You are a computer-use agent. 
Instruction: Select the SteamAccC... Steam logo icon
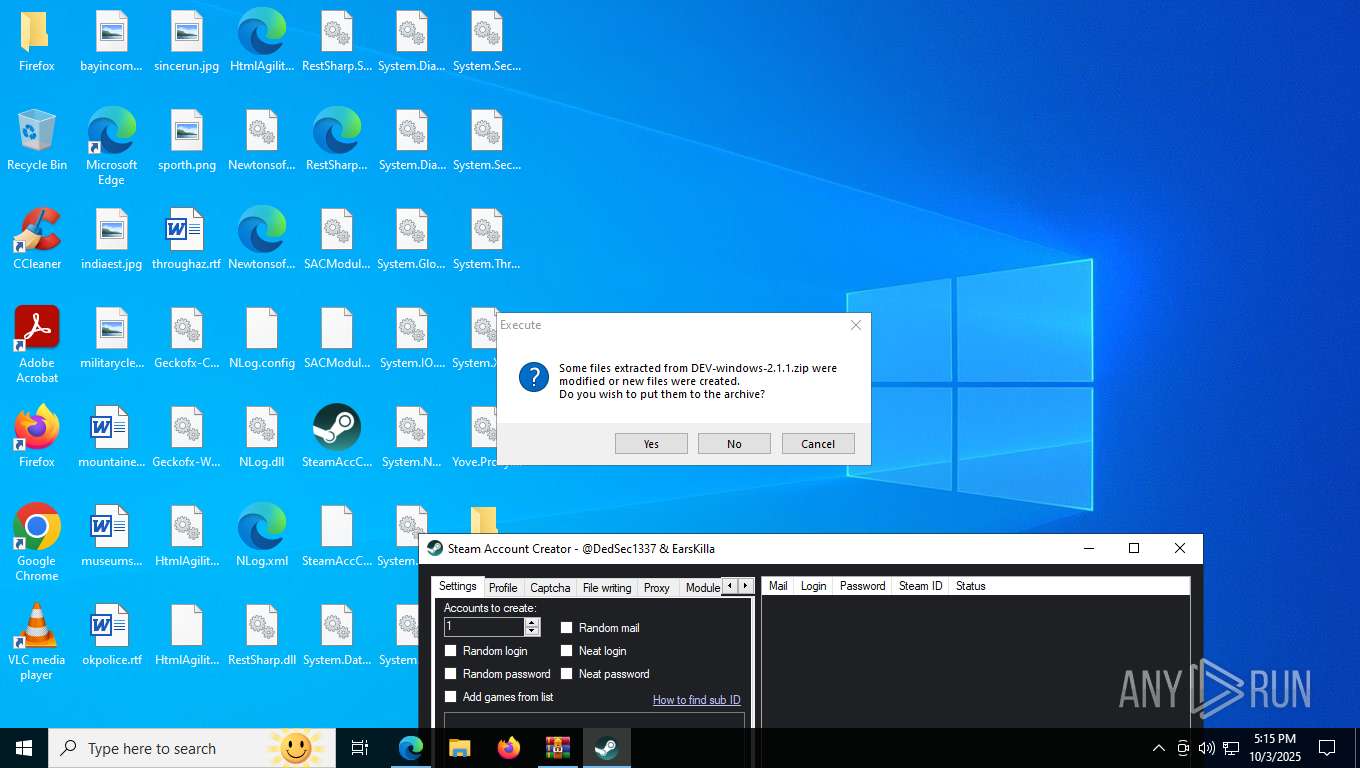(x=337, y=438)
